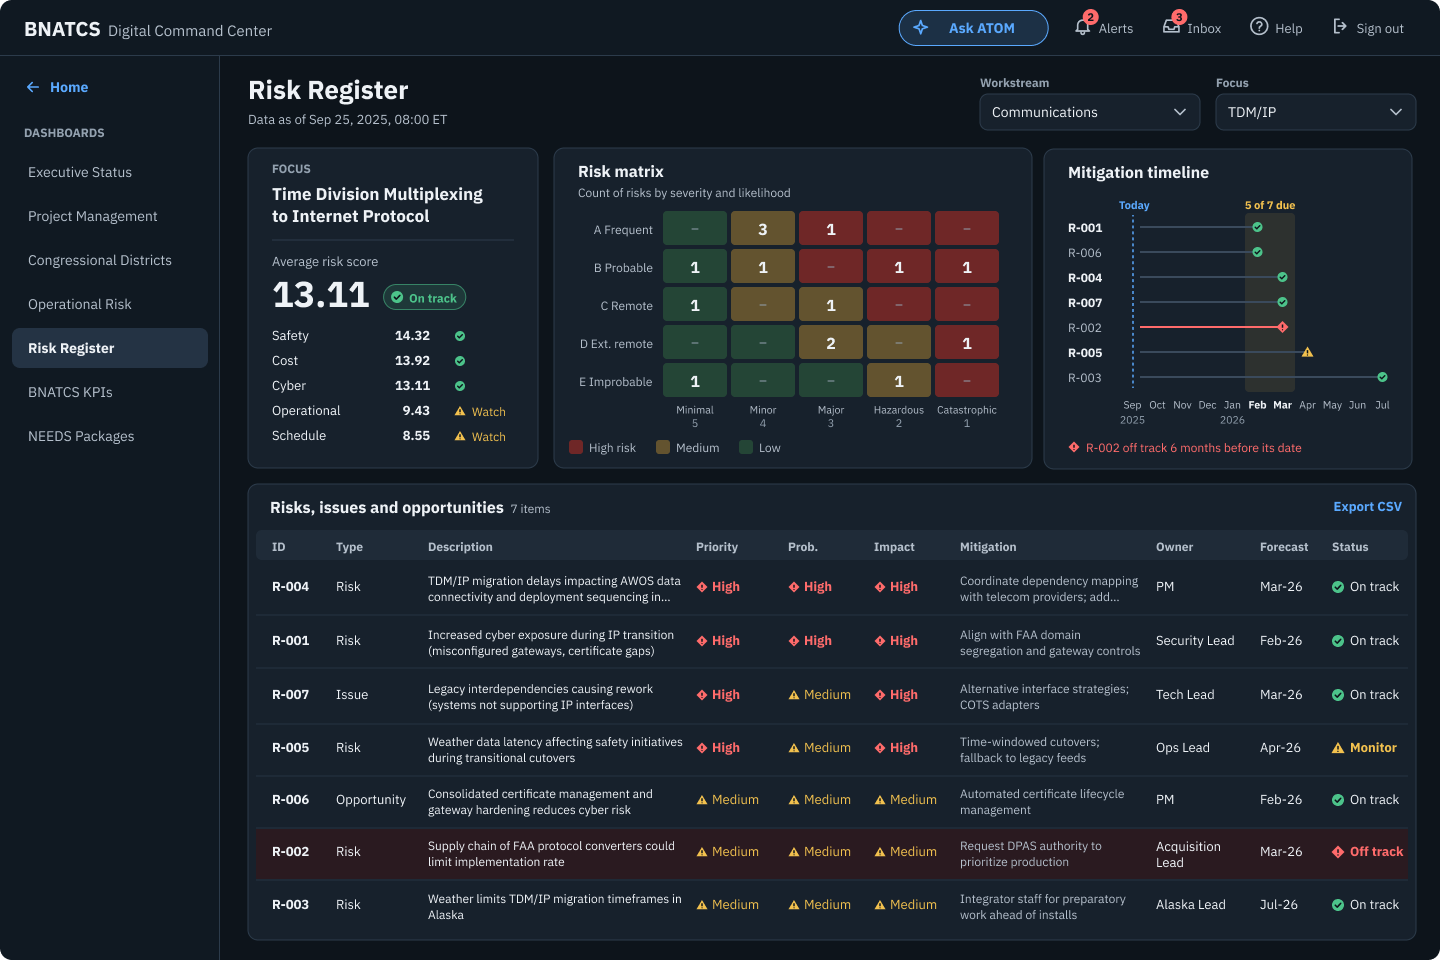Screen dimensions: 1440x960
Task: Click the Off track diamond icon in R-002 row
Action: (x=1338, y=852)
